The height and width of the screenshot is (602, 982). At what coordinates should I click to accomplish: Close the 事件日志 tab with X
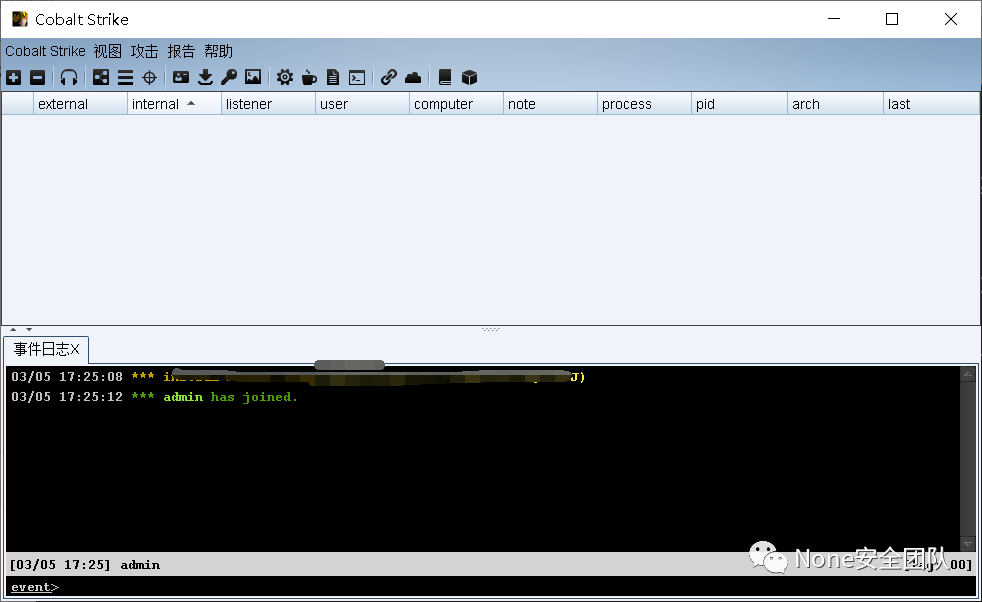[75, 350]
